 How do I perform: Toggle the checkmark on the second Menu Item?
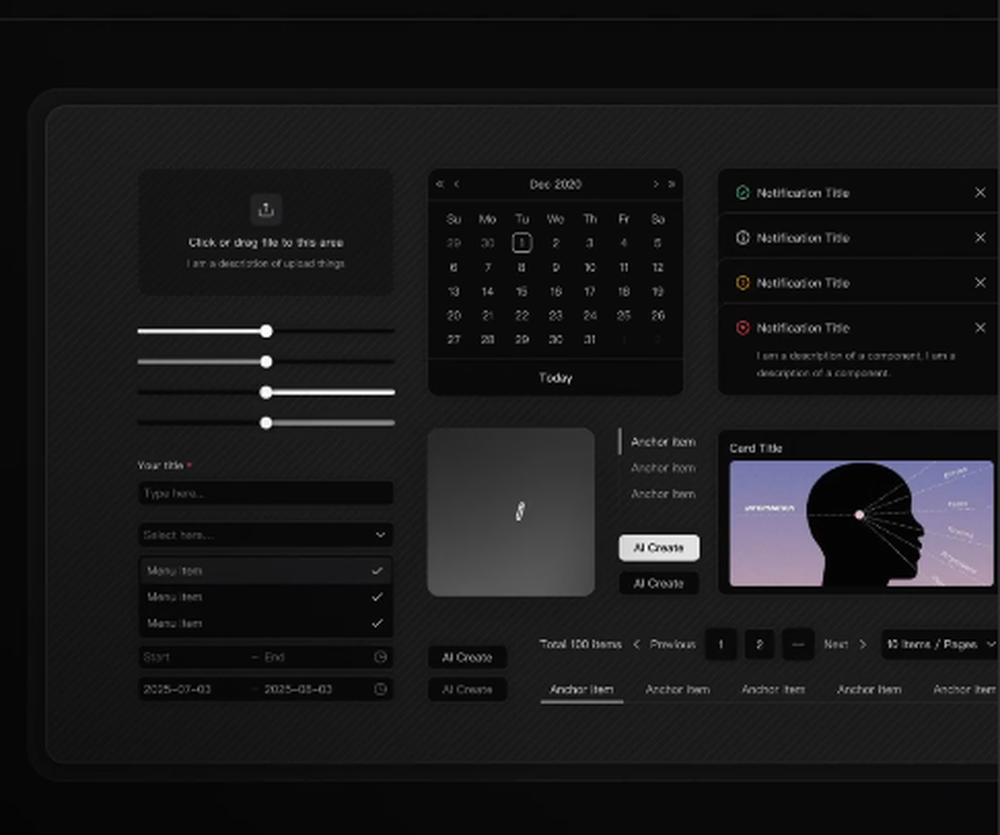pyautogui.click(x=377, y=597)
